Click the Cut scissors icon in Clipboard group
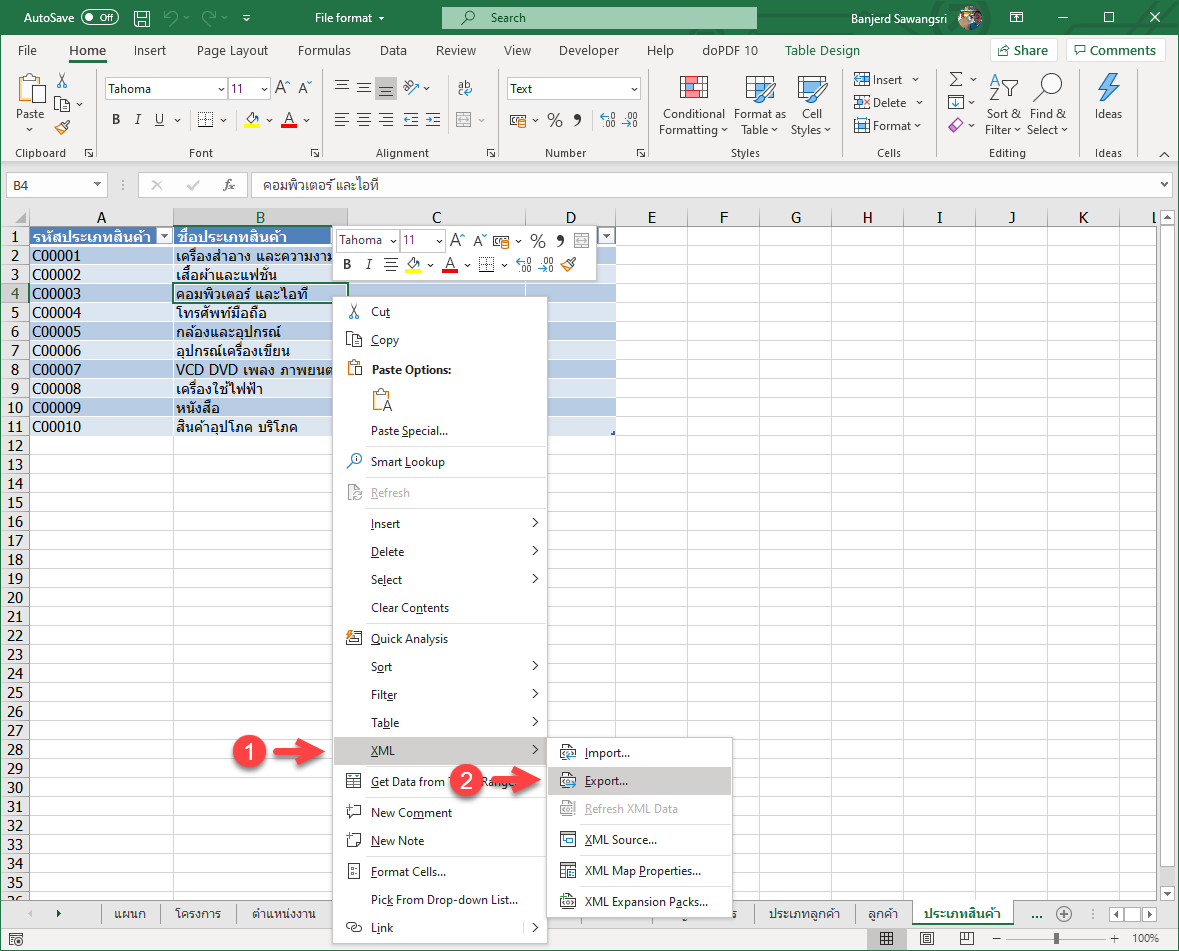The width and height of the screenshot is (1179, 951). [x=62, y=80]
